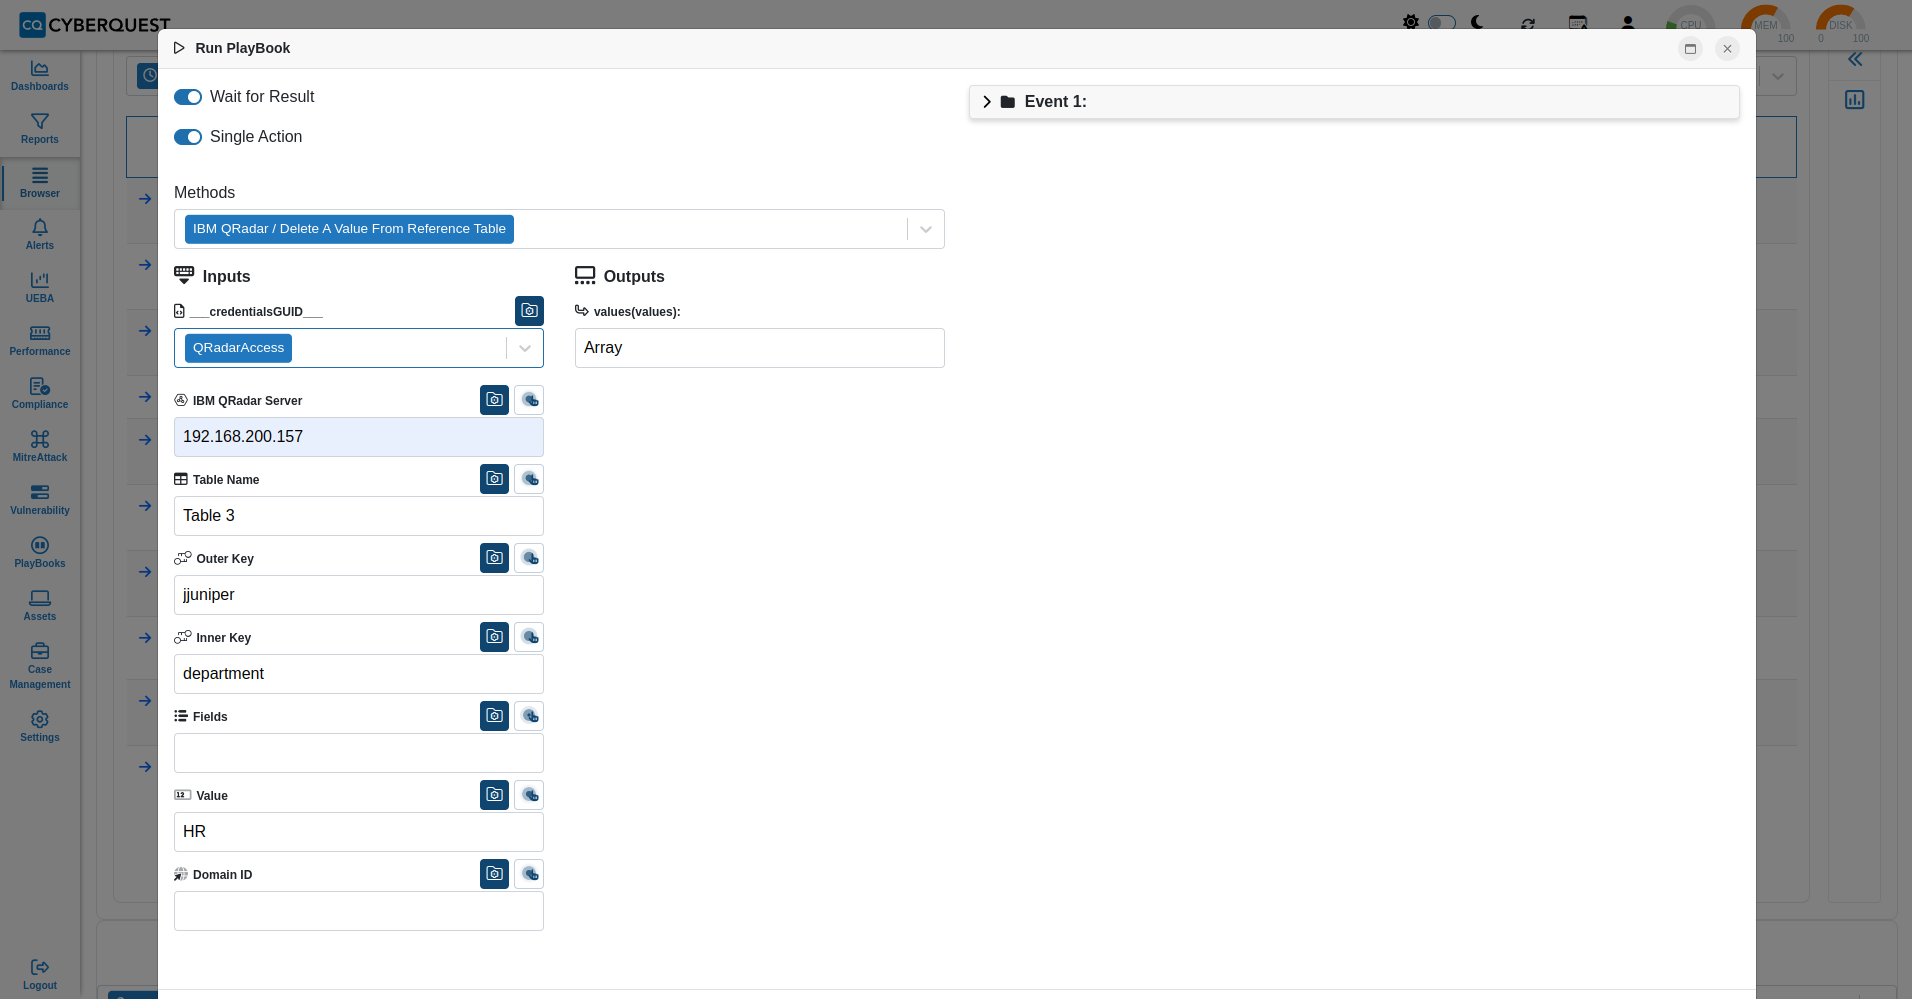Click the Inner Key field containing department

tap(359, 674)
